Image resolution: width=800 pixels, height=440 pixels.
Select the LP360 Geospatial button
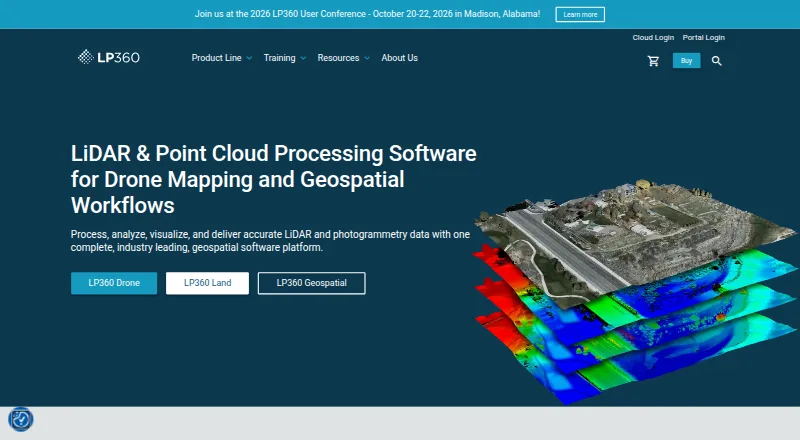click(x=311, y=283)
